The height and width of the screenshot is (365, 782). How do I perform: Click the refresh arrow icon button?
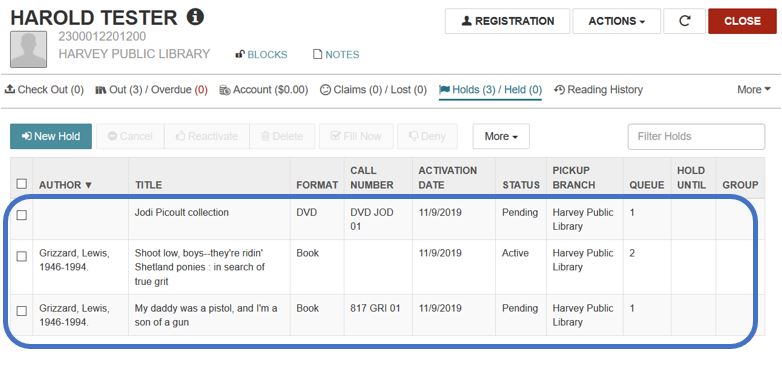pyautogui.click(x=684, y=21)
